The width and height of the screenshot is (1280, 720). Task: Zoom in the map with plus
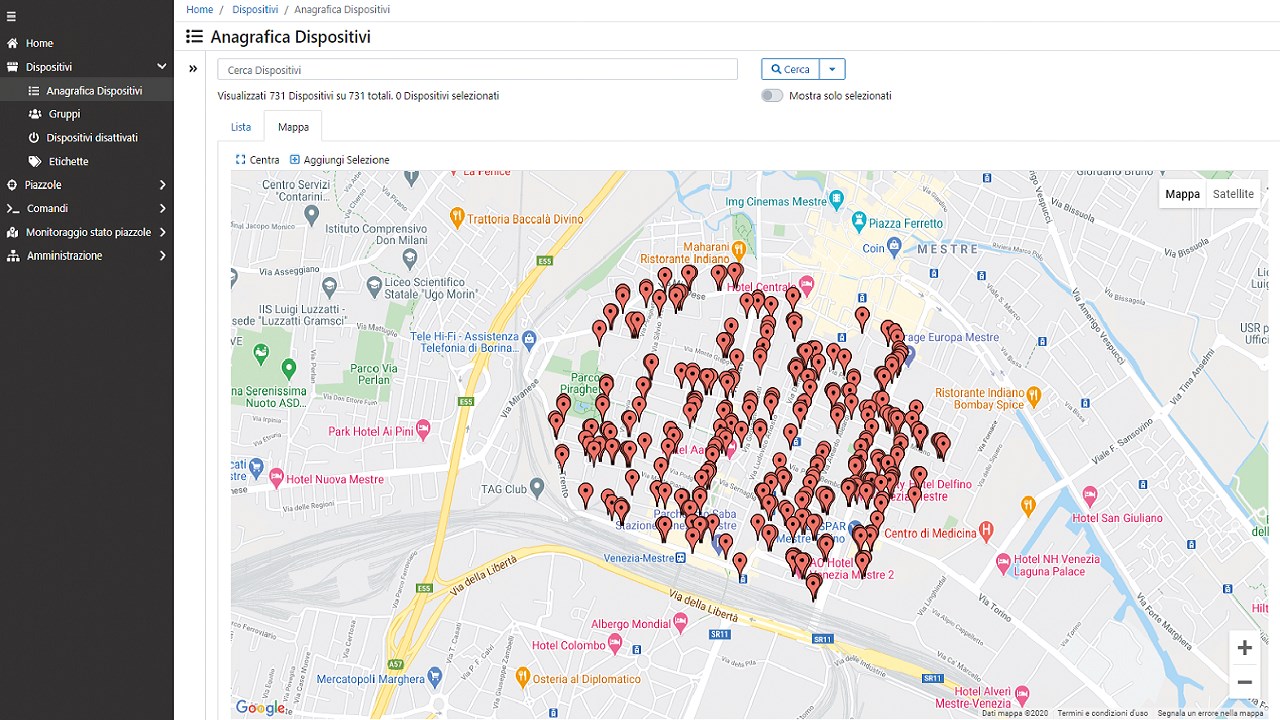point(1244,648)
